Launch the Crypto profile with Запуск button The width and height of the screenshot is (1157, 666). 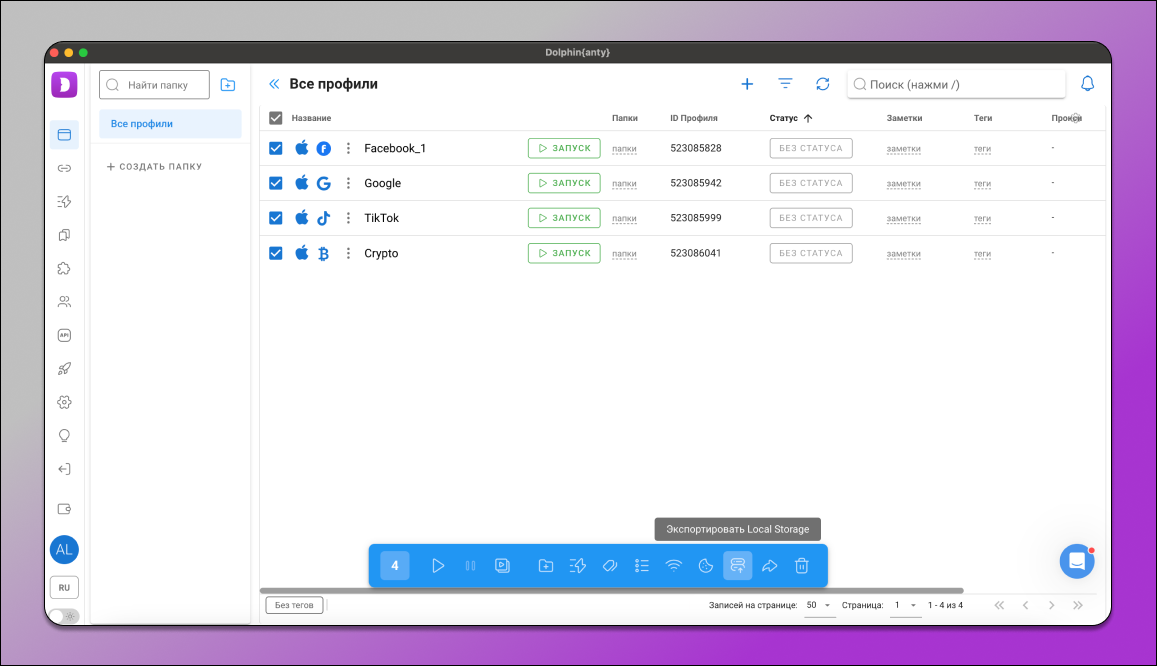pos(564,253)
